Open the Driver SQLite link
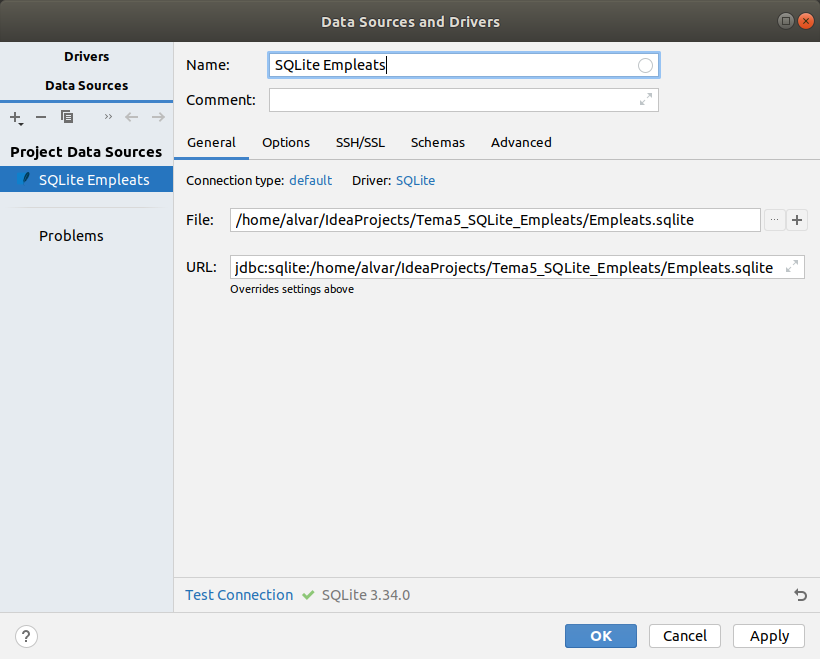The image size is (820, 659). point(415,181)
